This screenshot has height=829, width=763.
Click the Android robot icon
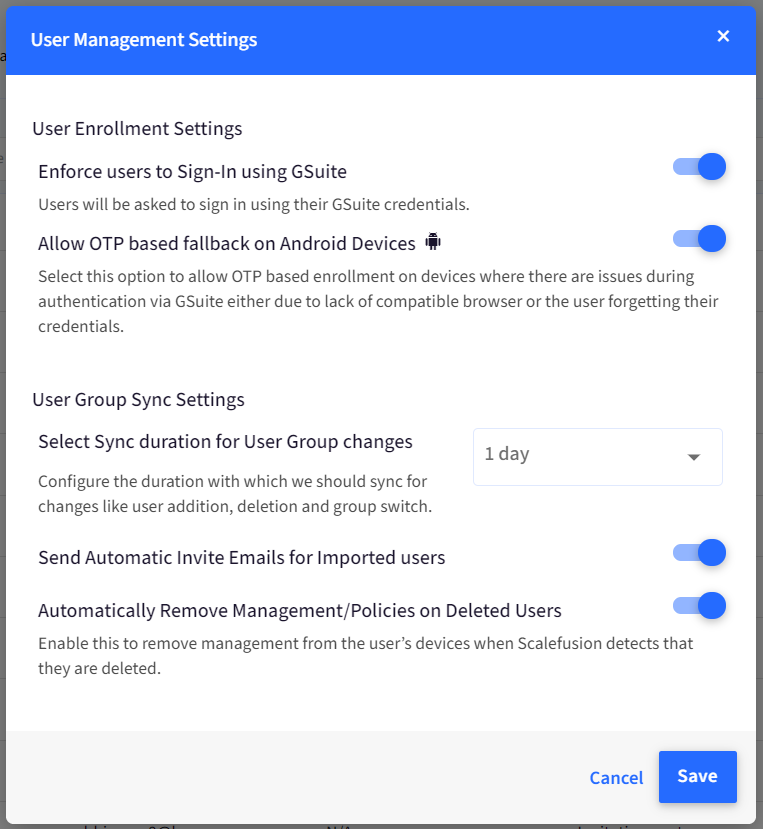[x=433, y=242]
